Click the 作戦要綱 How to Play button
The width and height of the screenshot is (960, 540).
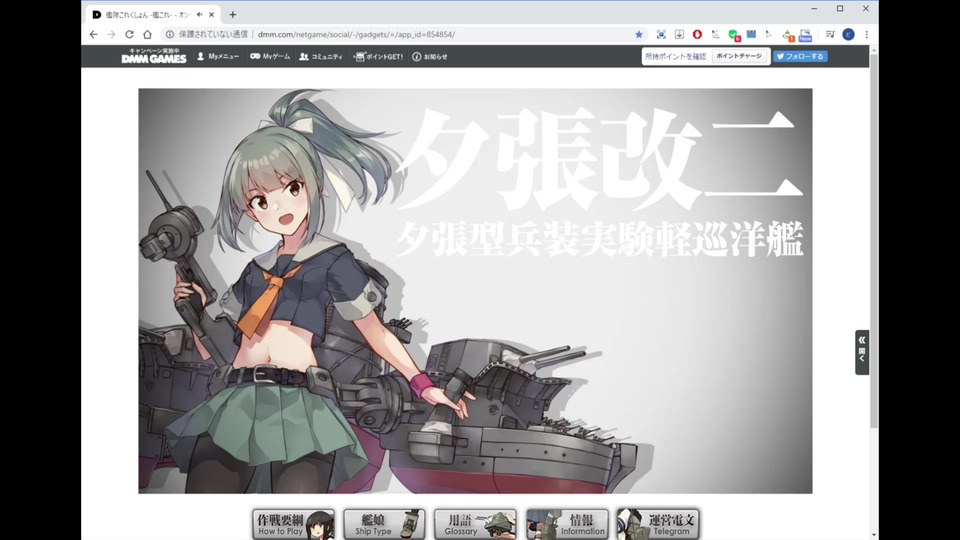tap(294, 524)
